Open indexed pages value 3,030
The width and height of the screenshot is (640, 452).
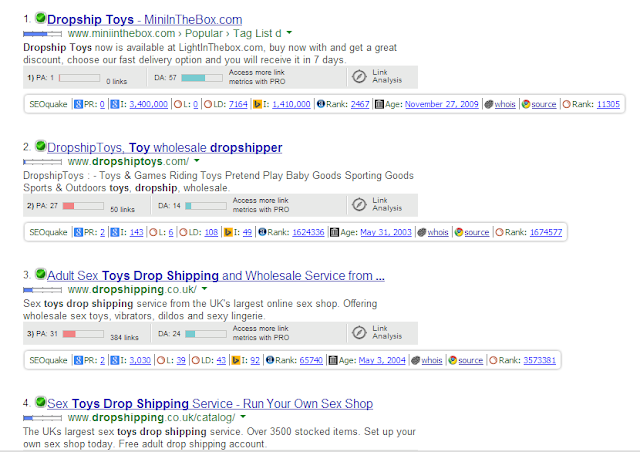[x=140, y=360]
